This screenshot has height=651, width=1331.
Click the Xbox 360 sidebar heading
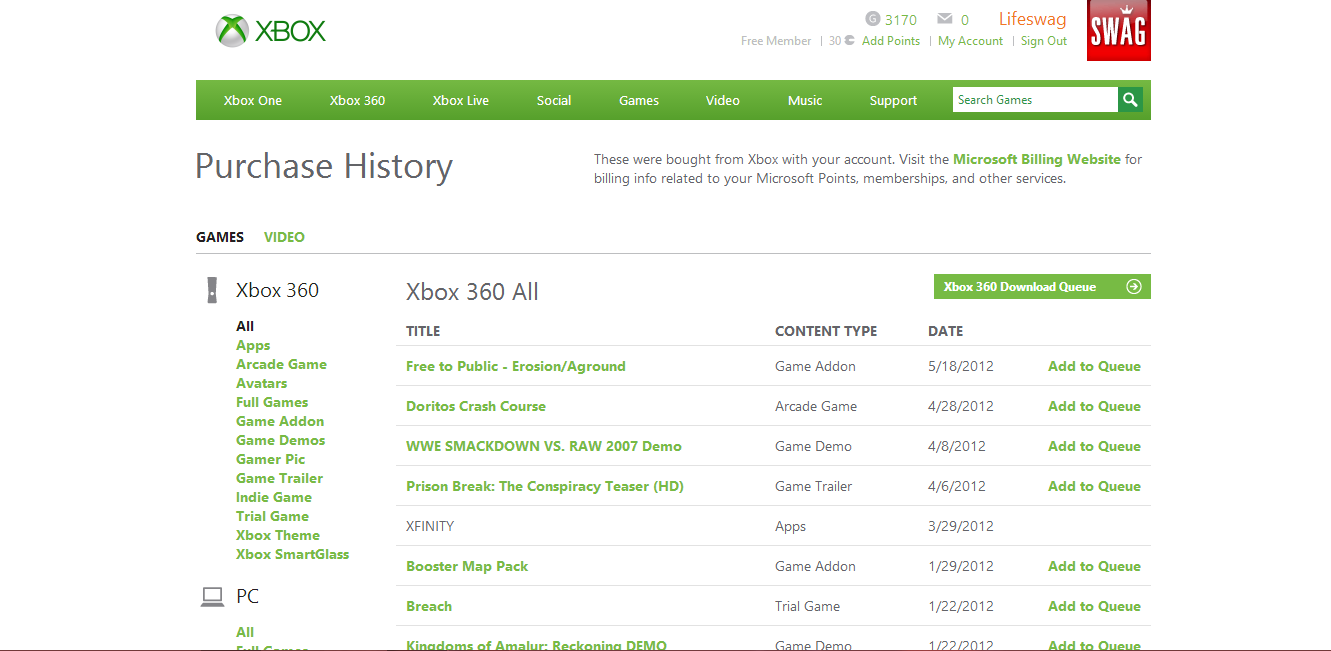(277, 290)
